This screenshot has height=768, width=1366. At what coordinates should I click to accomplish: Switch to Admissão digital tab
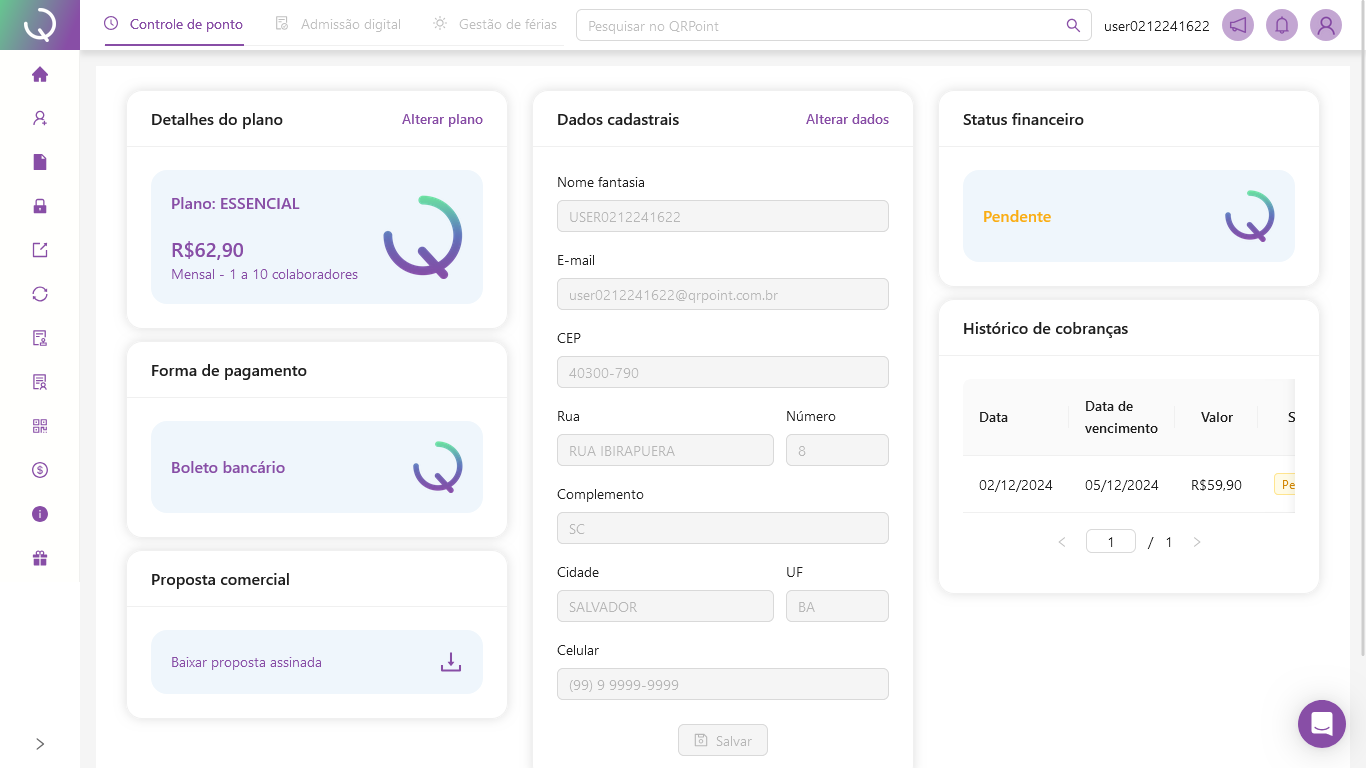point(339,24)
